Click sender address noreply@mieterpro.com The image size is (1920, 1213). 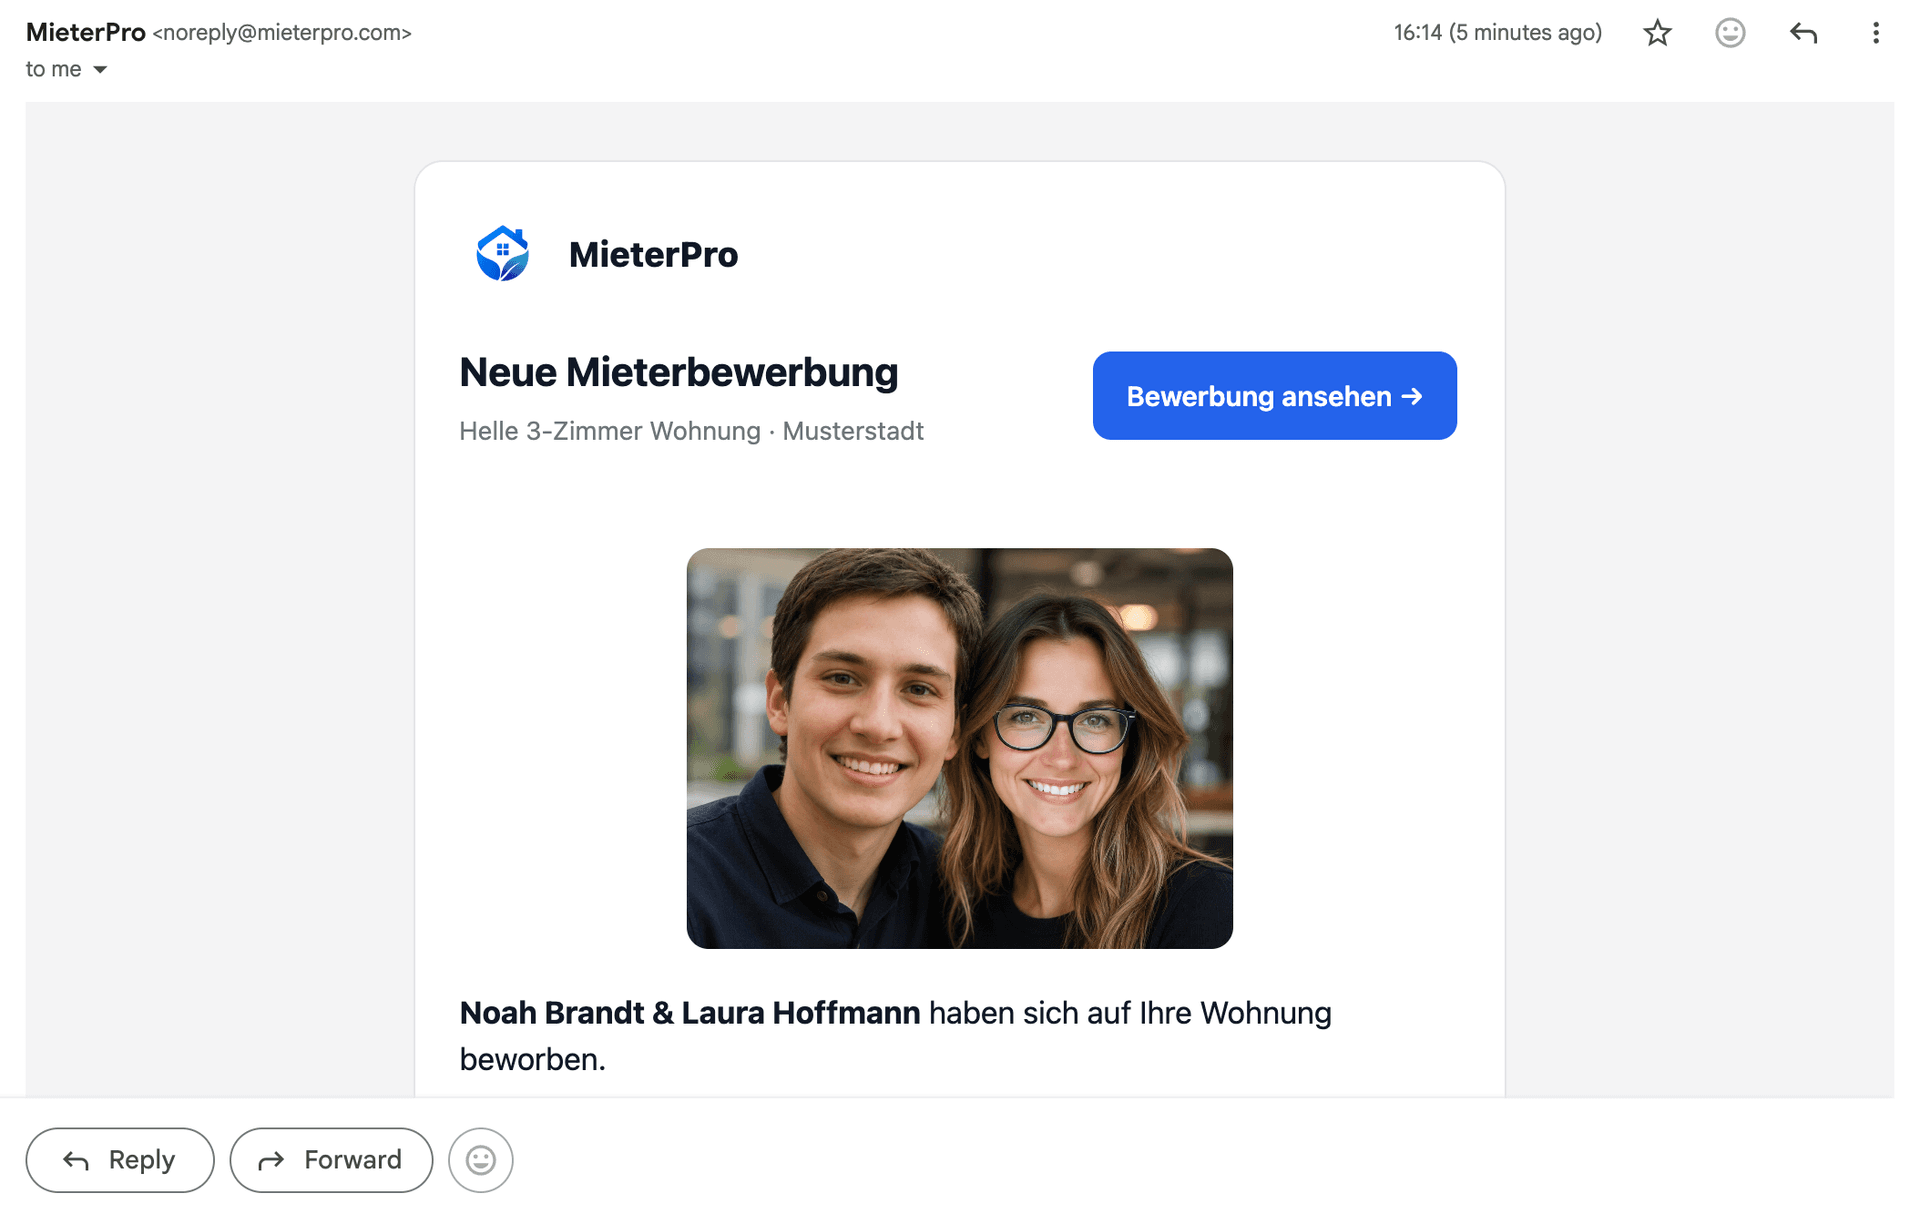click(282, 33)
